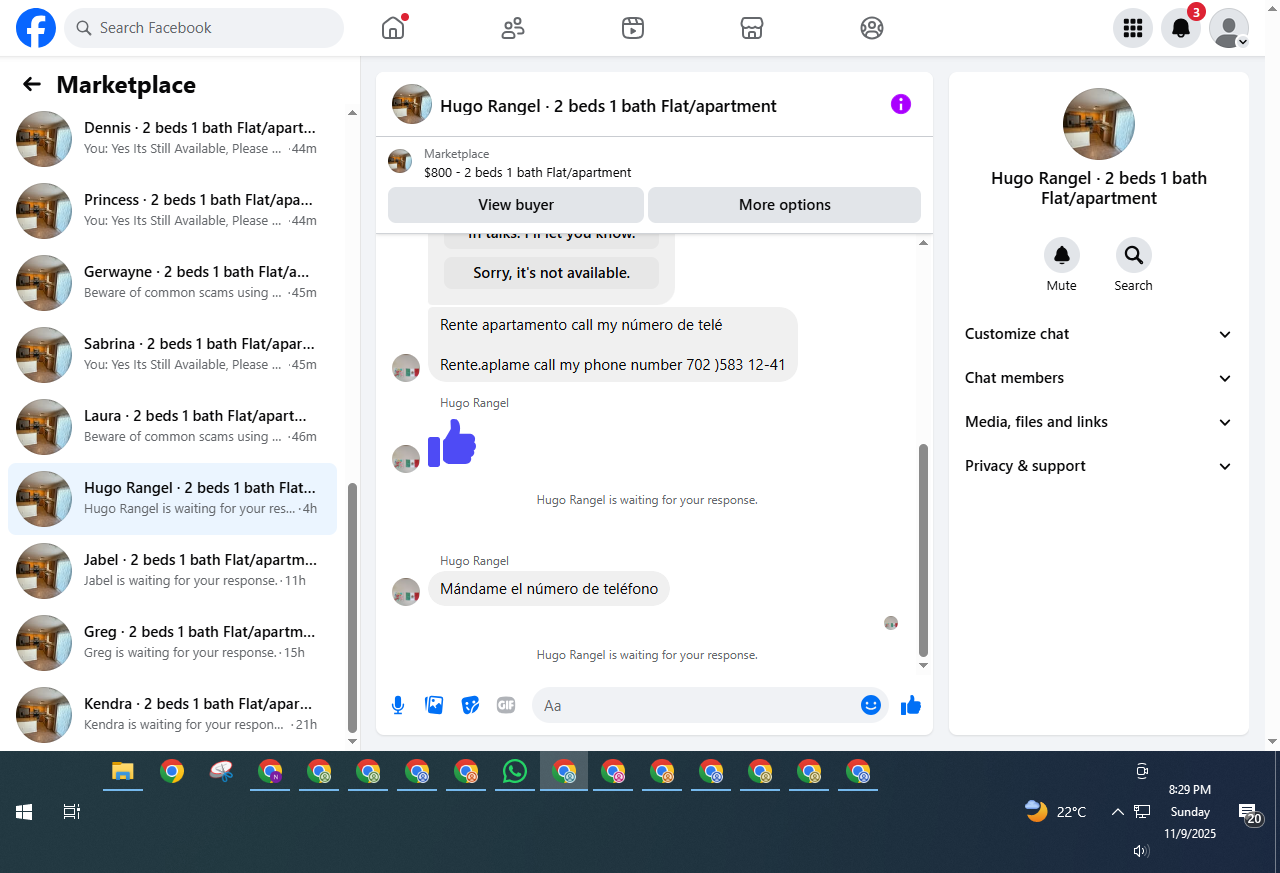Show hidden system tray icons
The height and width of the screenshot is (873, 1280).
point(1118,812)
